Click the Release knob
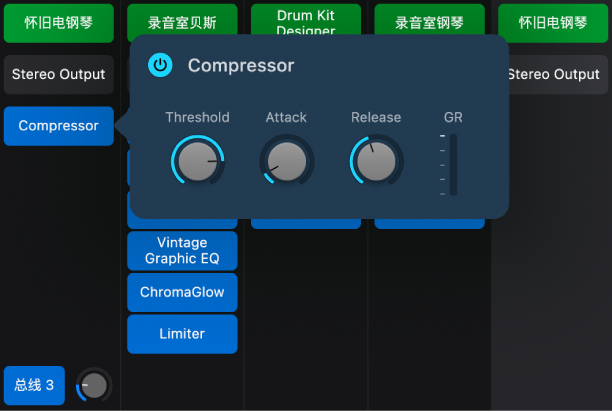 coord(376,160)
